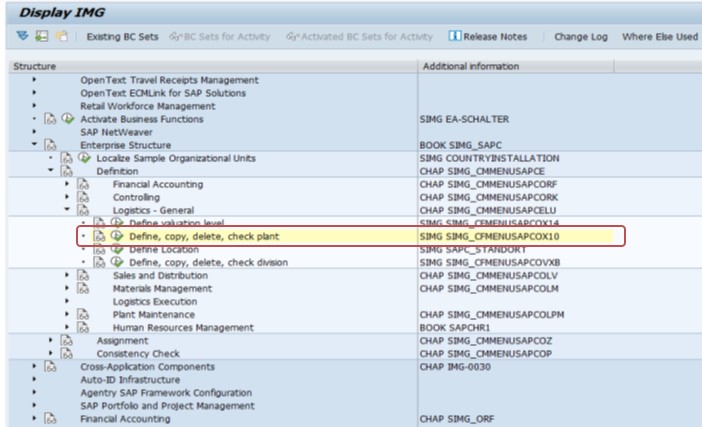This screenshot has height=427, width=702.
Task: Collapse Logistics - General node
Action: (x=67, y=209)
